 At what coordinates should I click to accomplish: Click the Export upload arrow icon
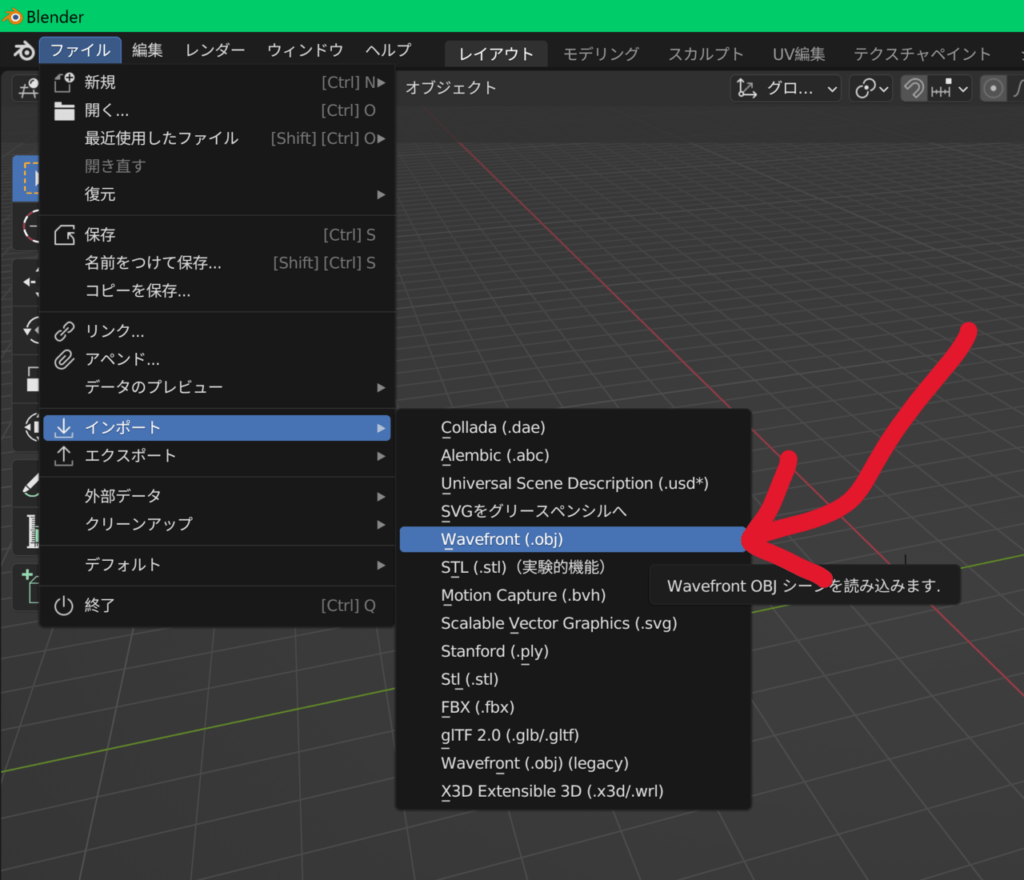63,456
